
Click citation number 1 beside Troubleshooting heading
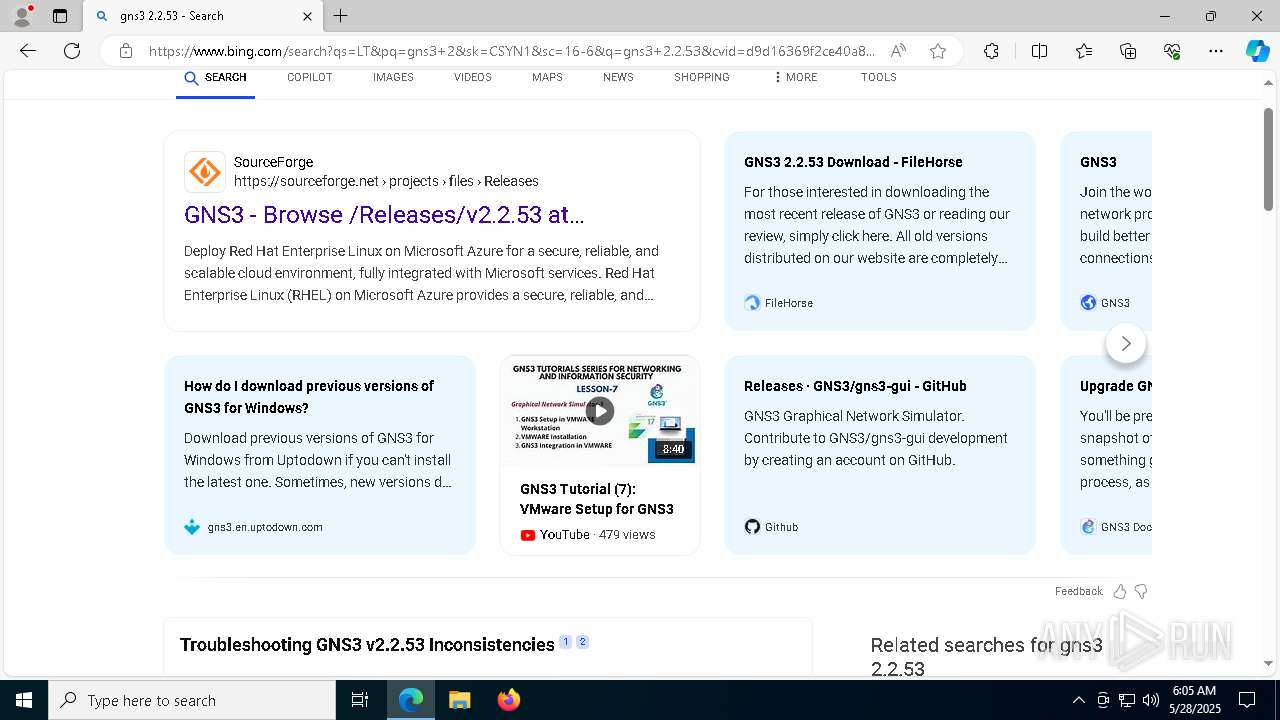(565, 642)
